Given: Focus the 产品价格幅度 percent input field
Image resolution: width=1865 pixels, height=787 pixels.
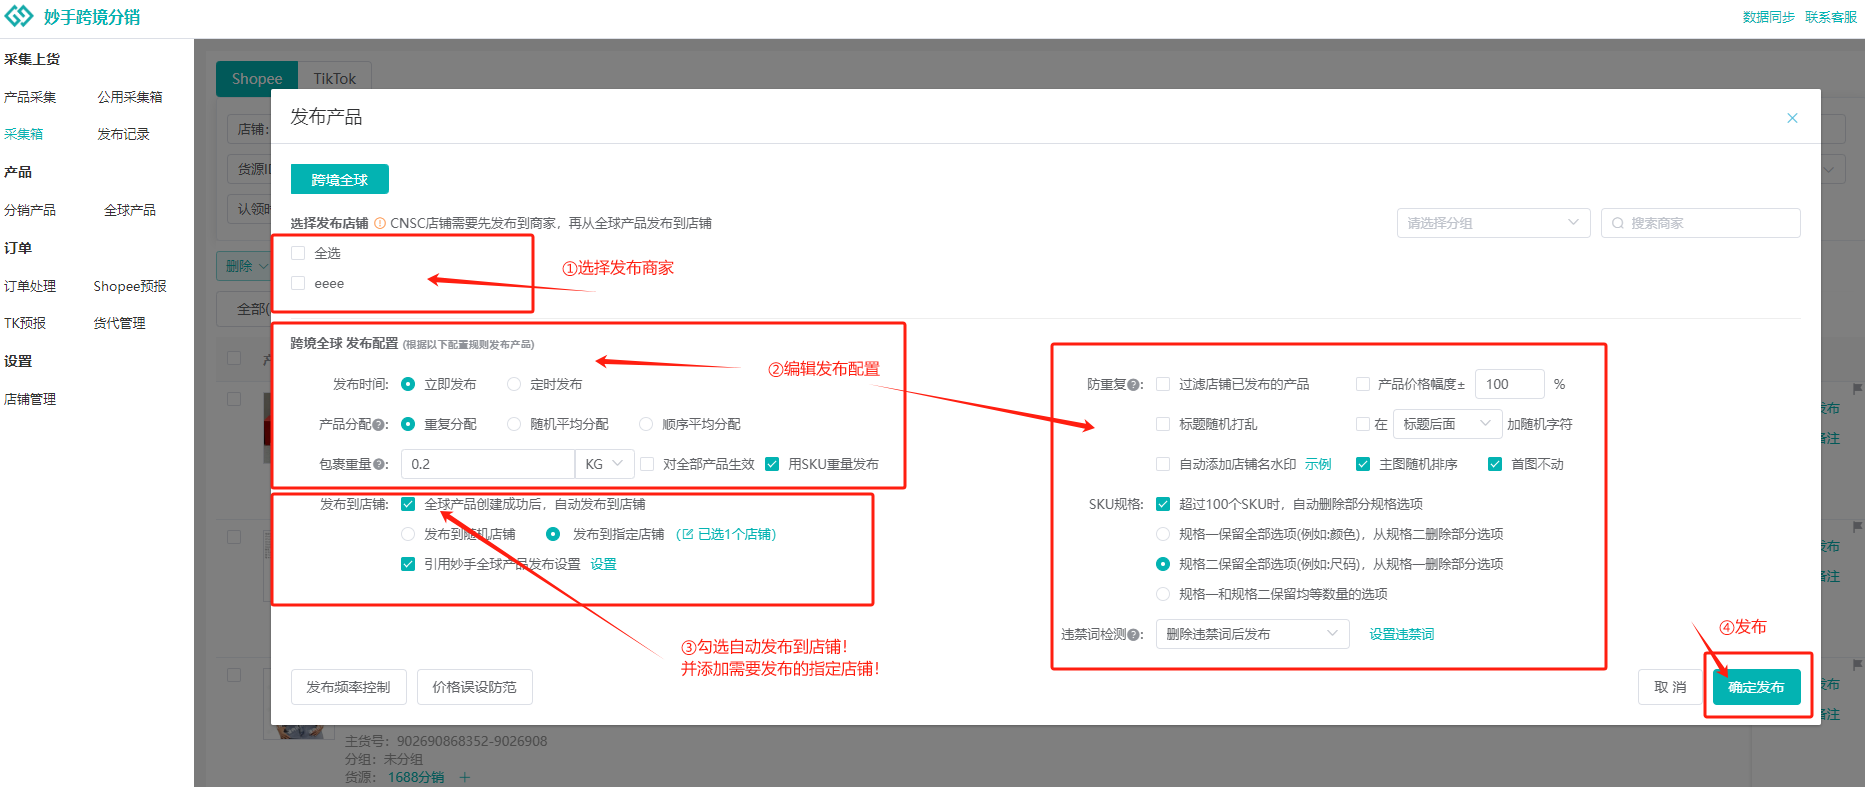Looking at the screenshot, I should click(1510, 384).
